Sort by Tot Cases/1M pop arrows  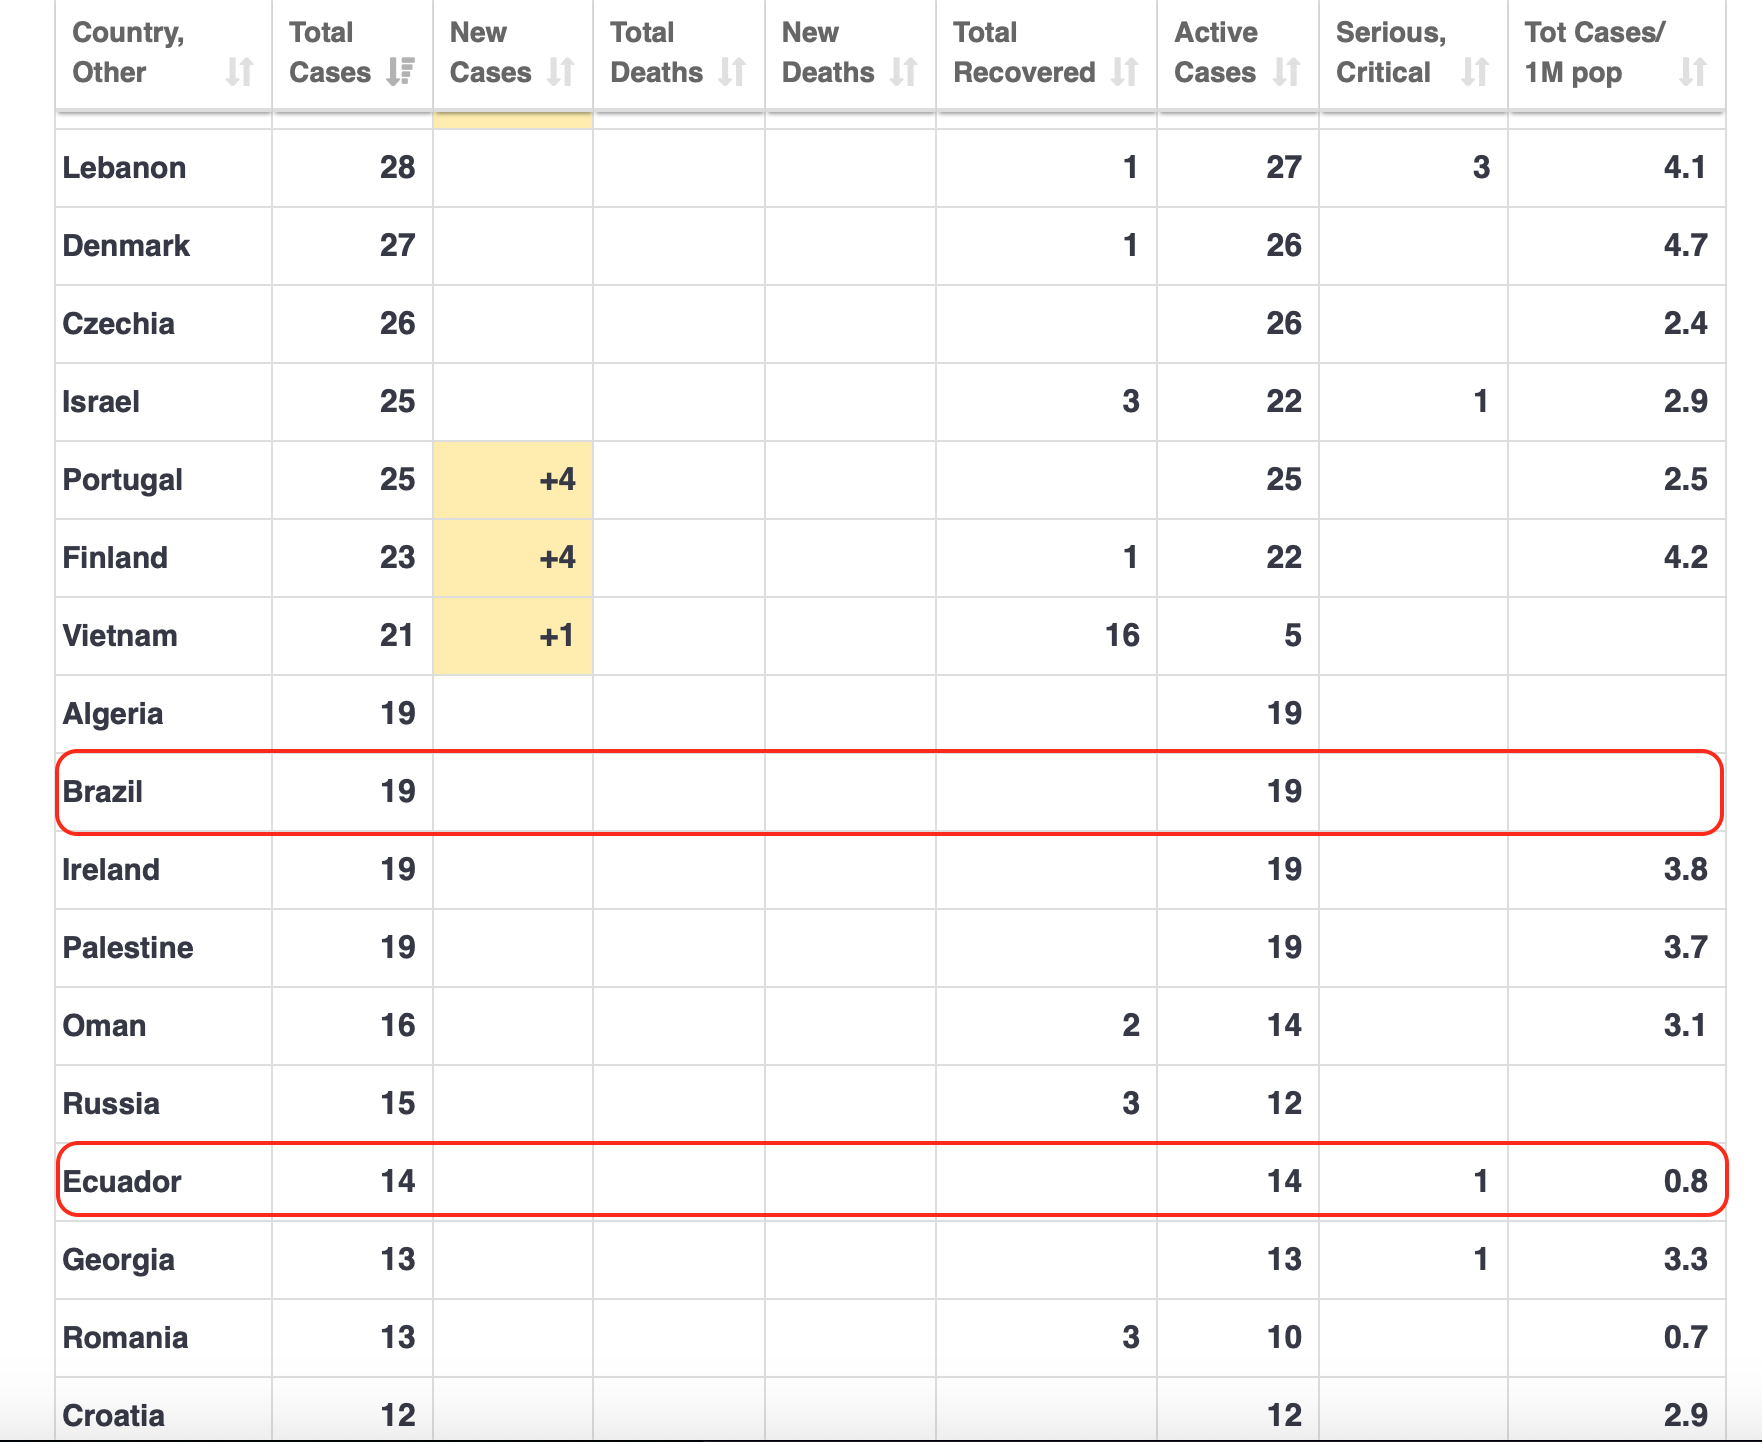1693,72
